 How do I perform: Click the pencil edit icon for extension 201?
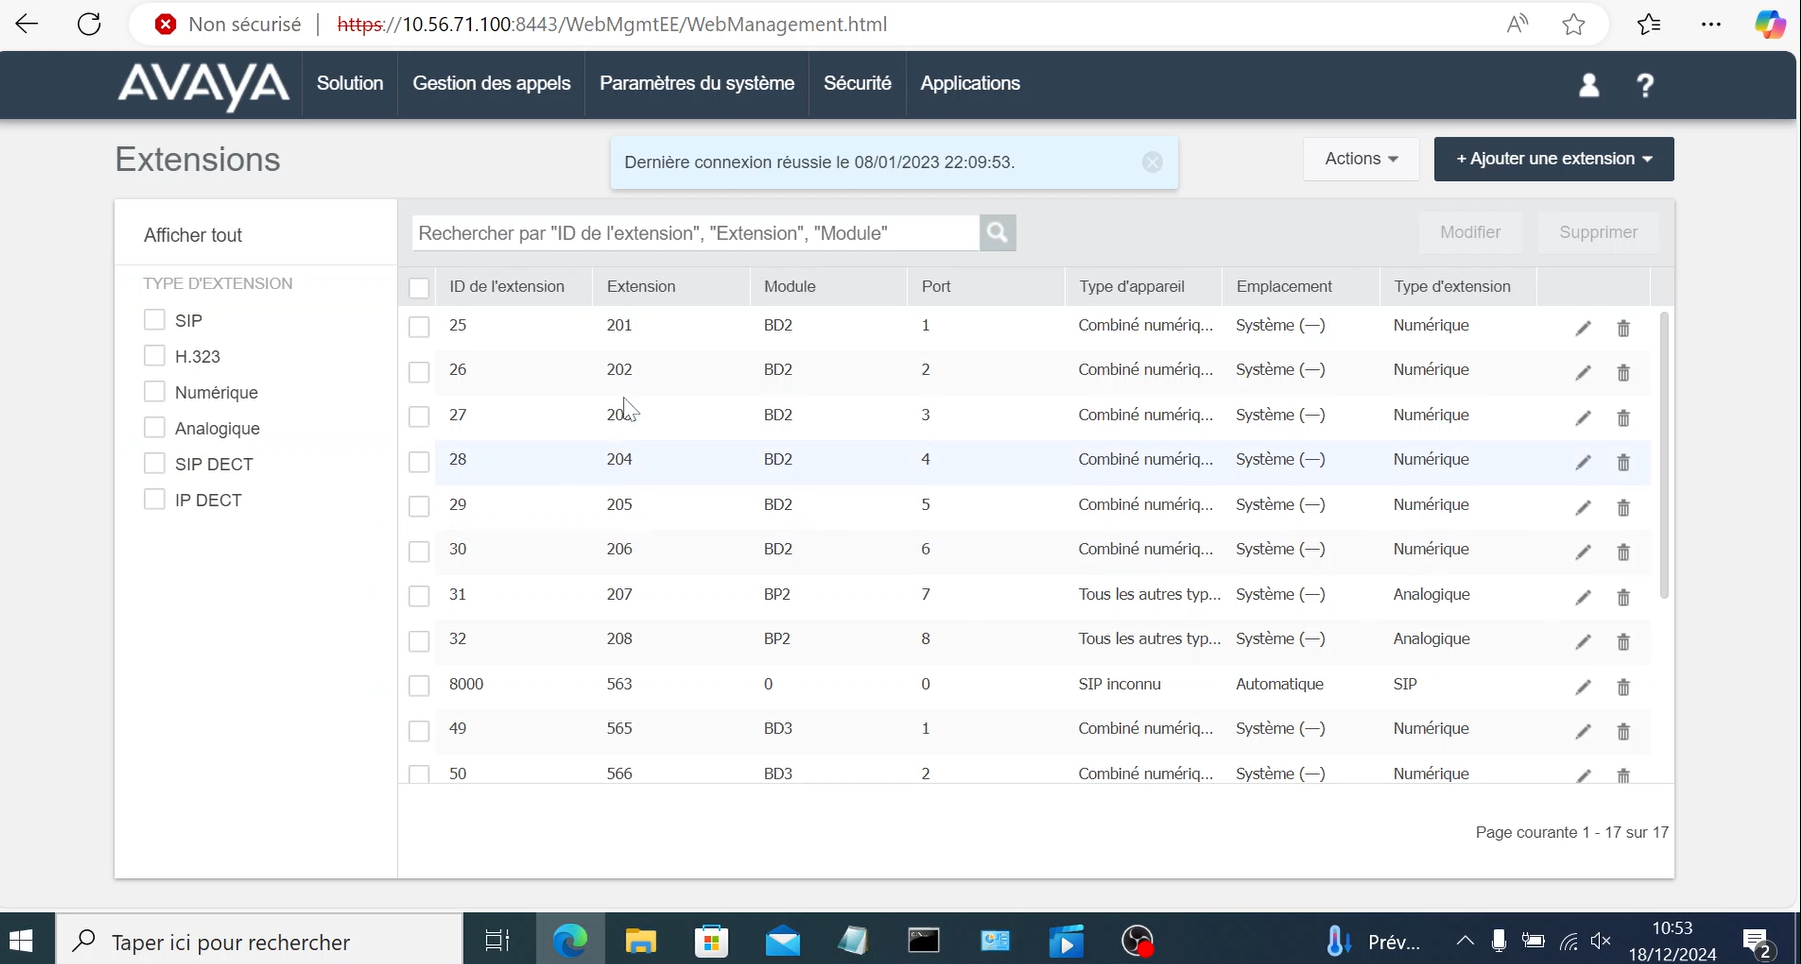(x=1583, y=328)
